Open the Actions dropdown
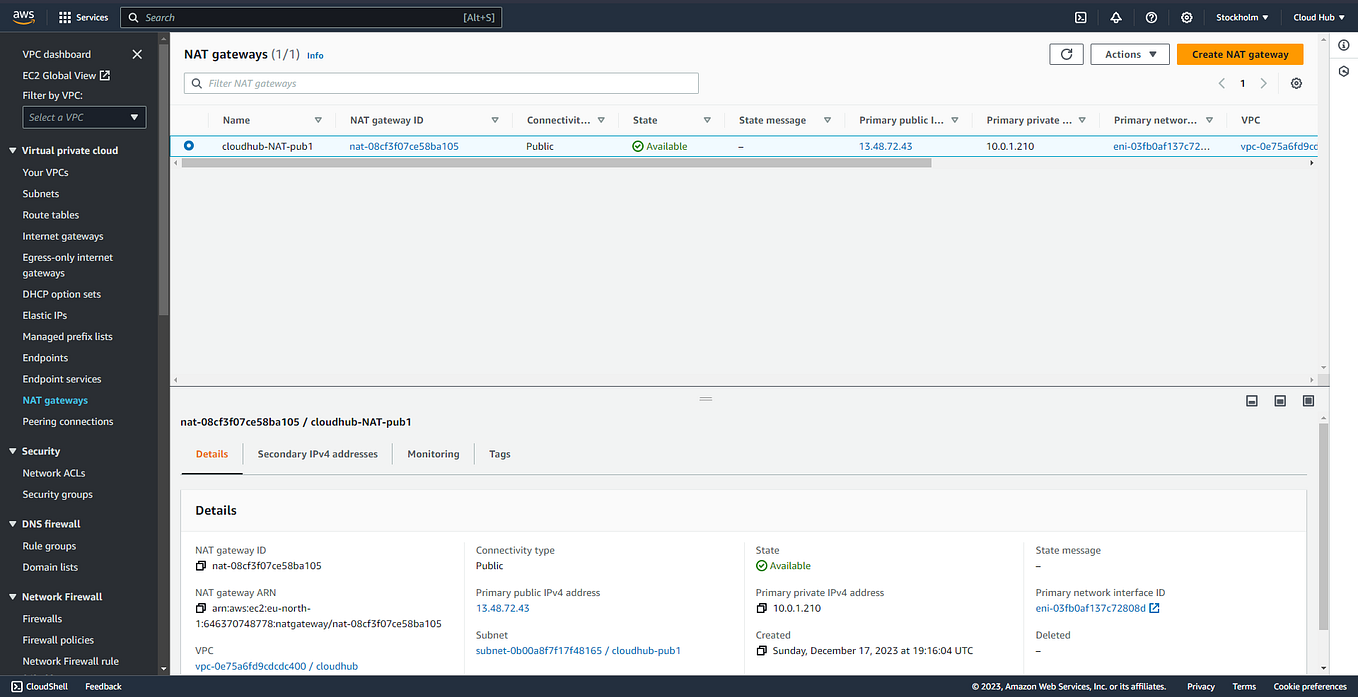The width and height of the screenshot is (1358, 697). (x=1129, y=54)
